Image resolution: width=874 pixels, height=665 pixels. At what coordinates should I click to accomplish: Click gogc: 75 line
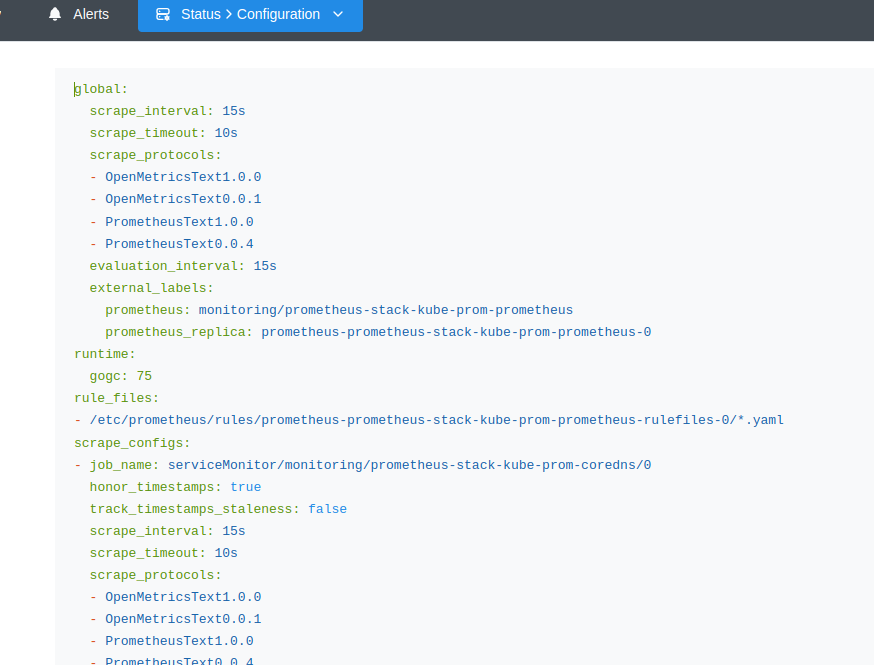(120, 376)
